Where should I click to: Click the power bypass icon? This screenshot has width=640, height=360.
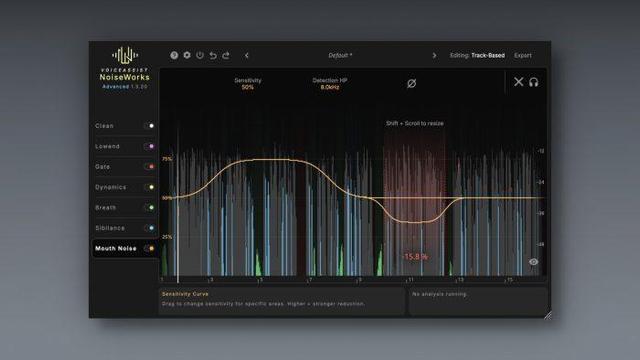(200, 55)
